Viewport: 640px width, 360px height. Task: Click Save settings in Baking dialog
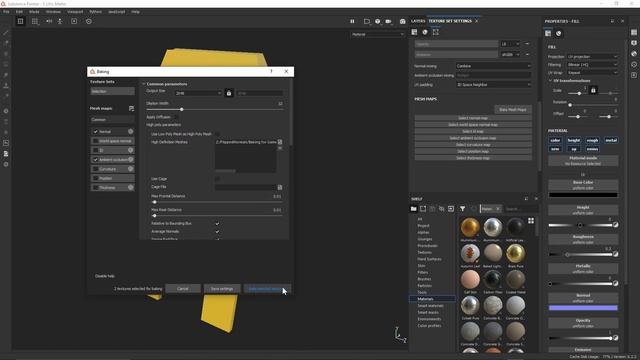point(222,289)
